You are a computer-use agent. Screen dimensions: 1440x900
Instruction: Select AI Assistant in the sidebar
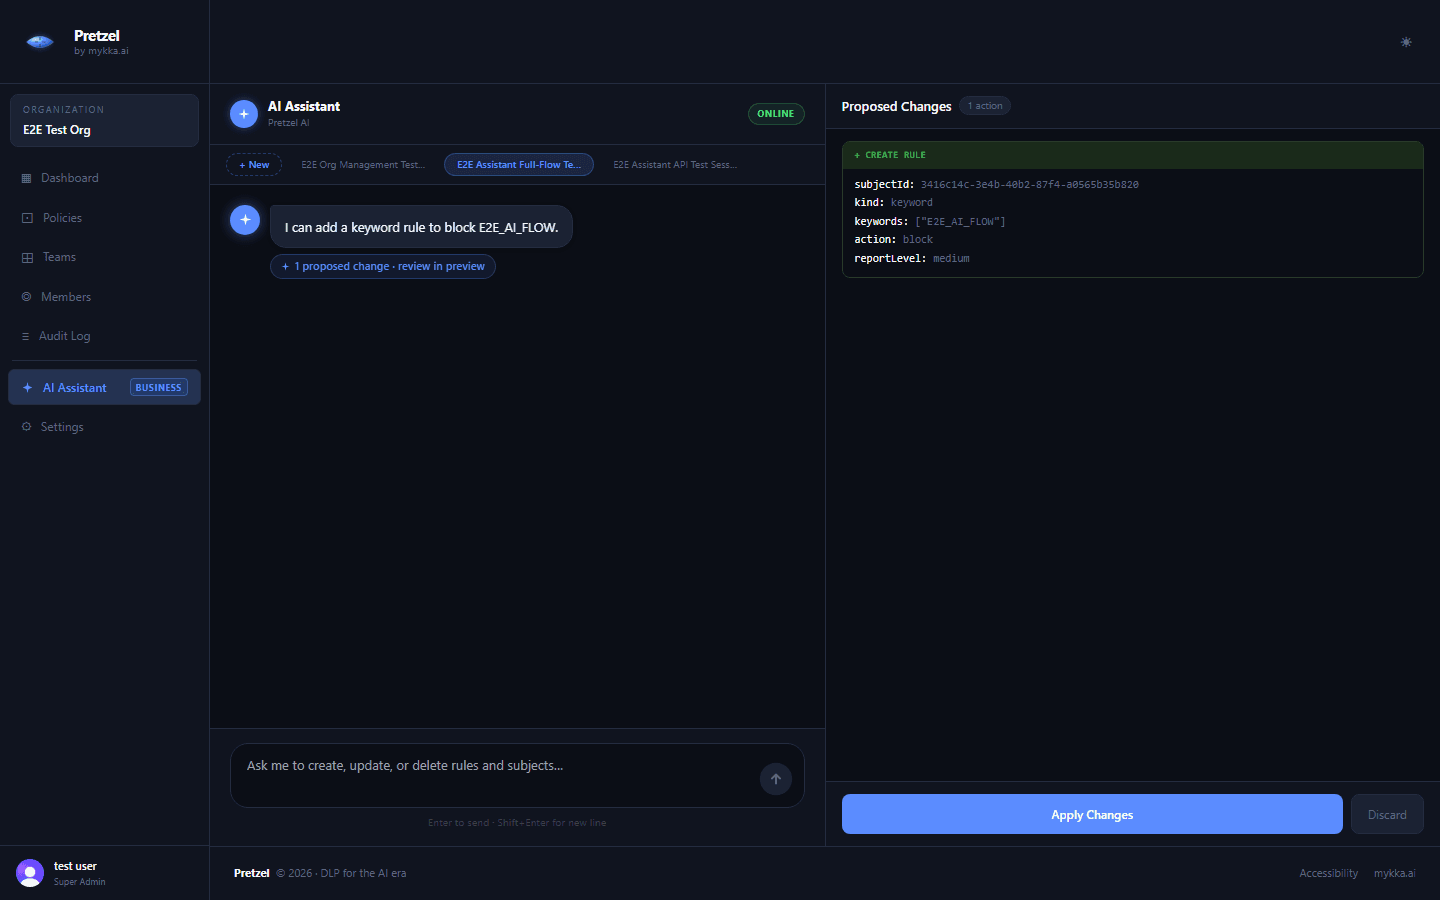coord(104,387)
